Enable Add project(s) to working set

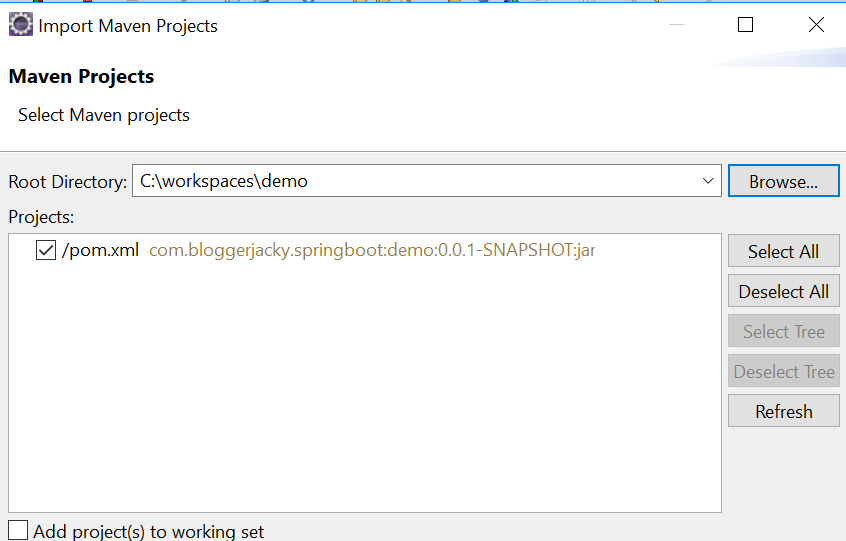[x=18, y=530]
